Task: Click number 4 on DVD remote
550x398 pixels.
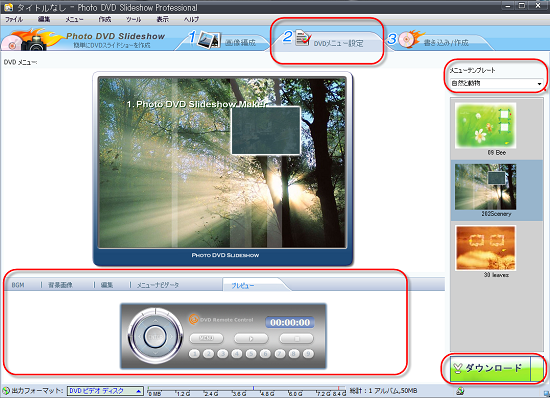Action: click(x=237, y=354)
